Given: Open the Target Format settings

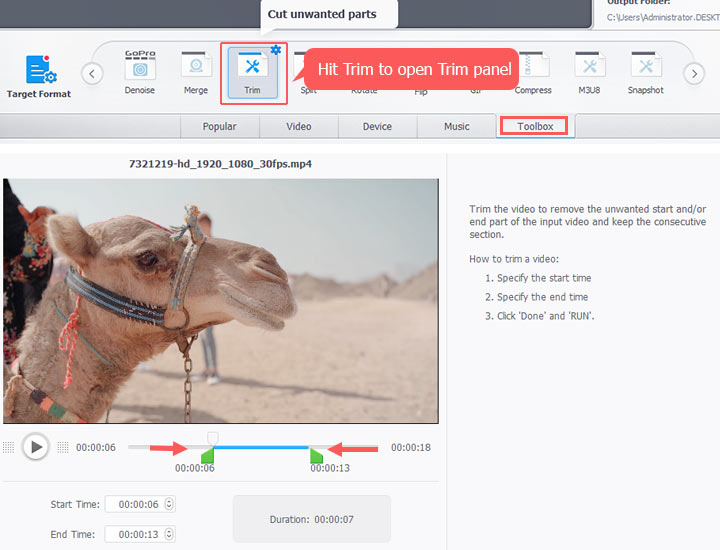Looking at the screenshot, I should coord(39,77).
